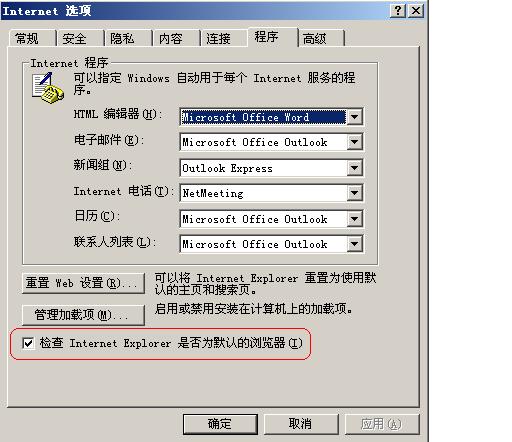Expand the HTML 编辑器 dropdown arrow
The image size is (512, 442).
(354, 117)
